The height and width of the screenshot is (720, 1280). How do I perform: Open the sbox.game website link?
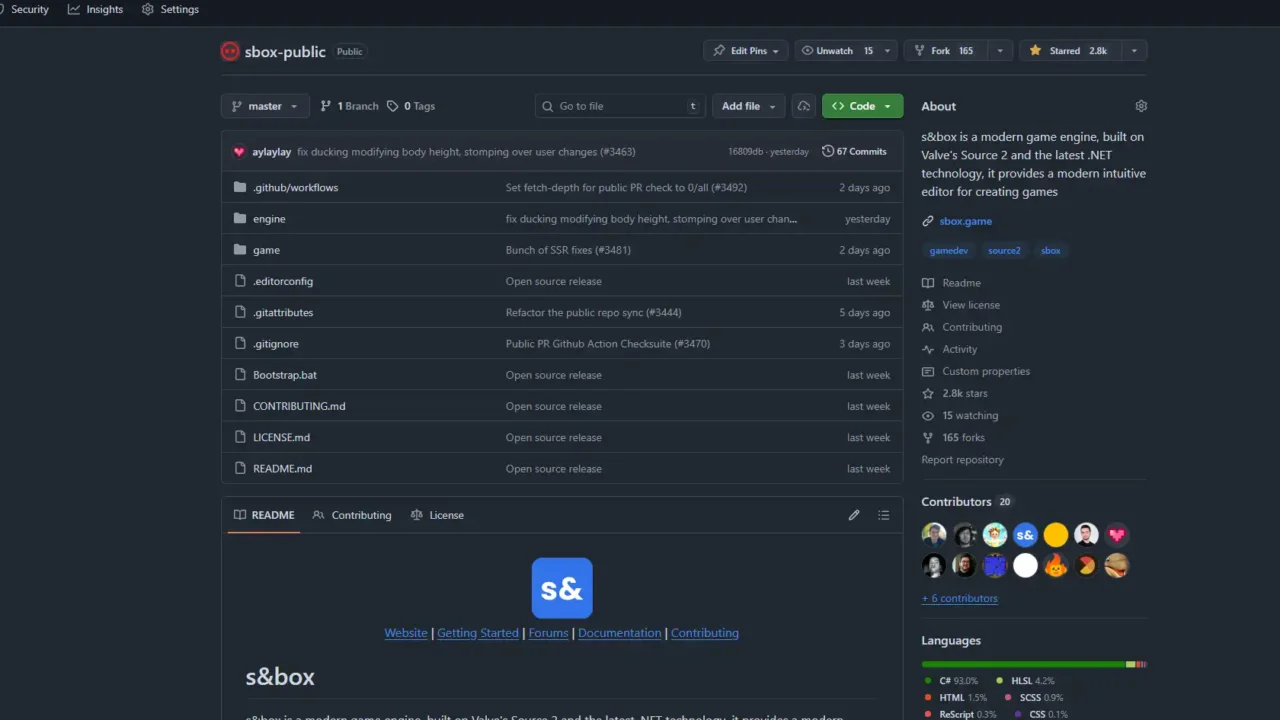(x=965, y=220)
